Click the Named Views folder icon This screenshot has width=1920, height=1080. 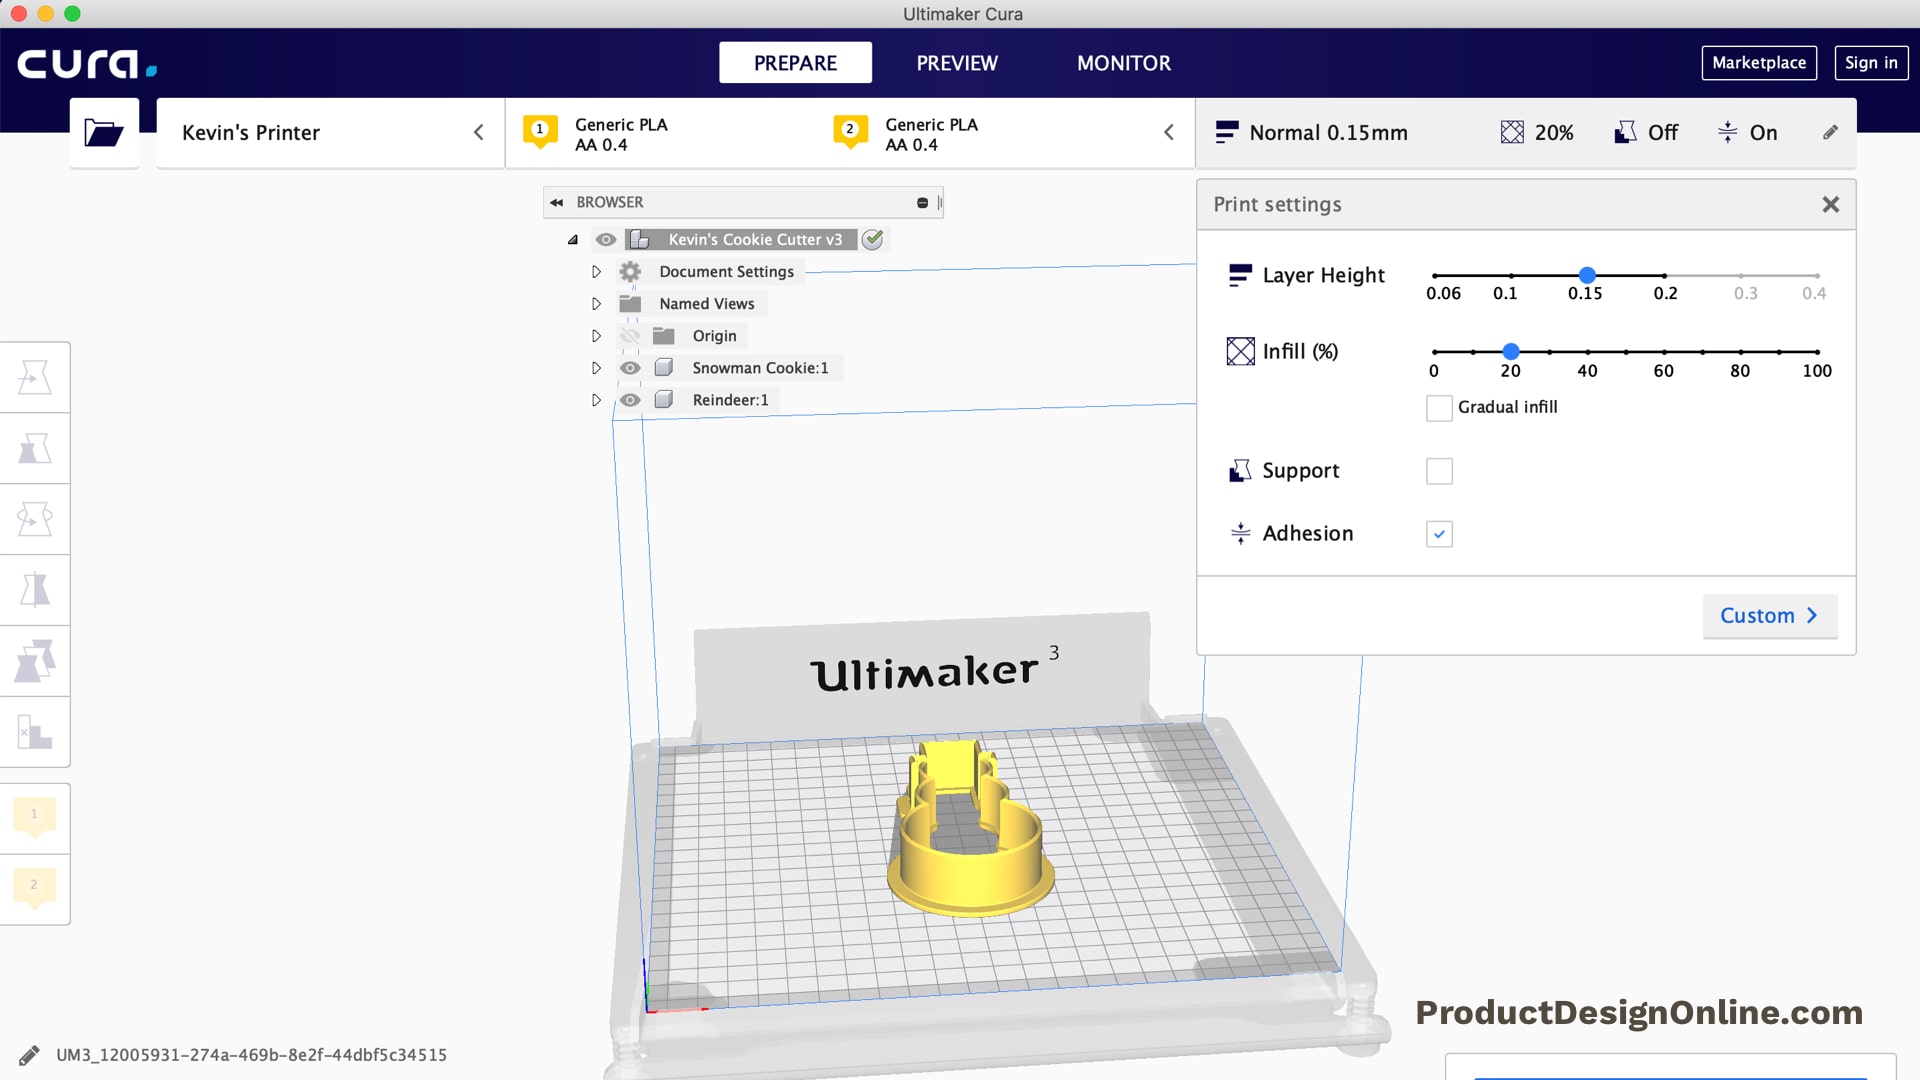(630, 303)
